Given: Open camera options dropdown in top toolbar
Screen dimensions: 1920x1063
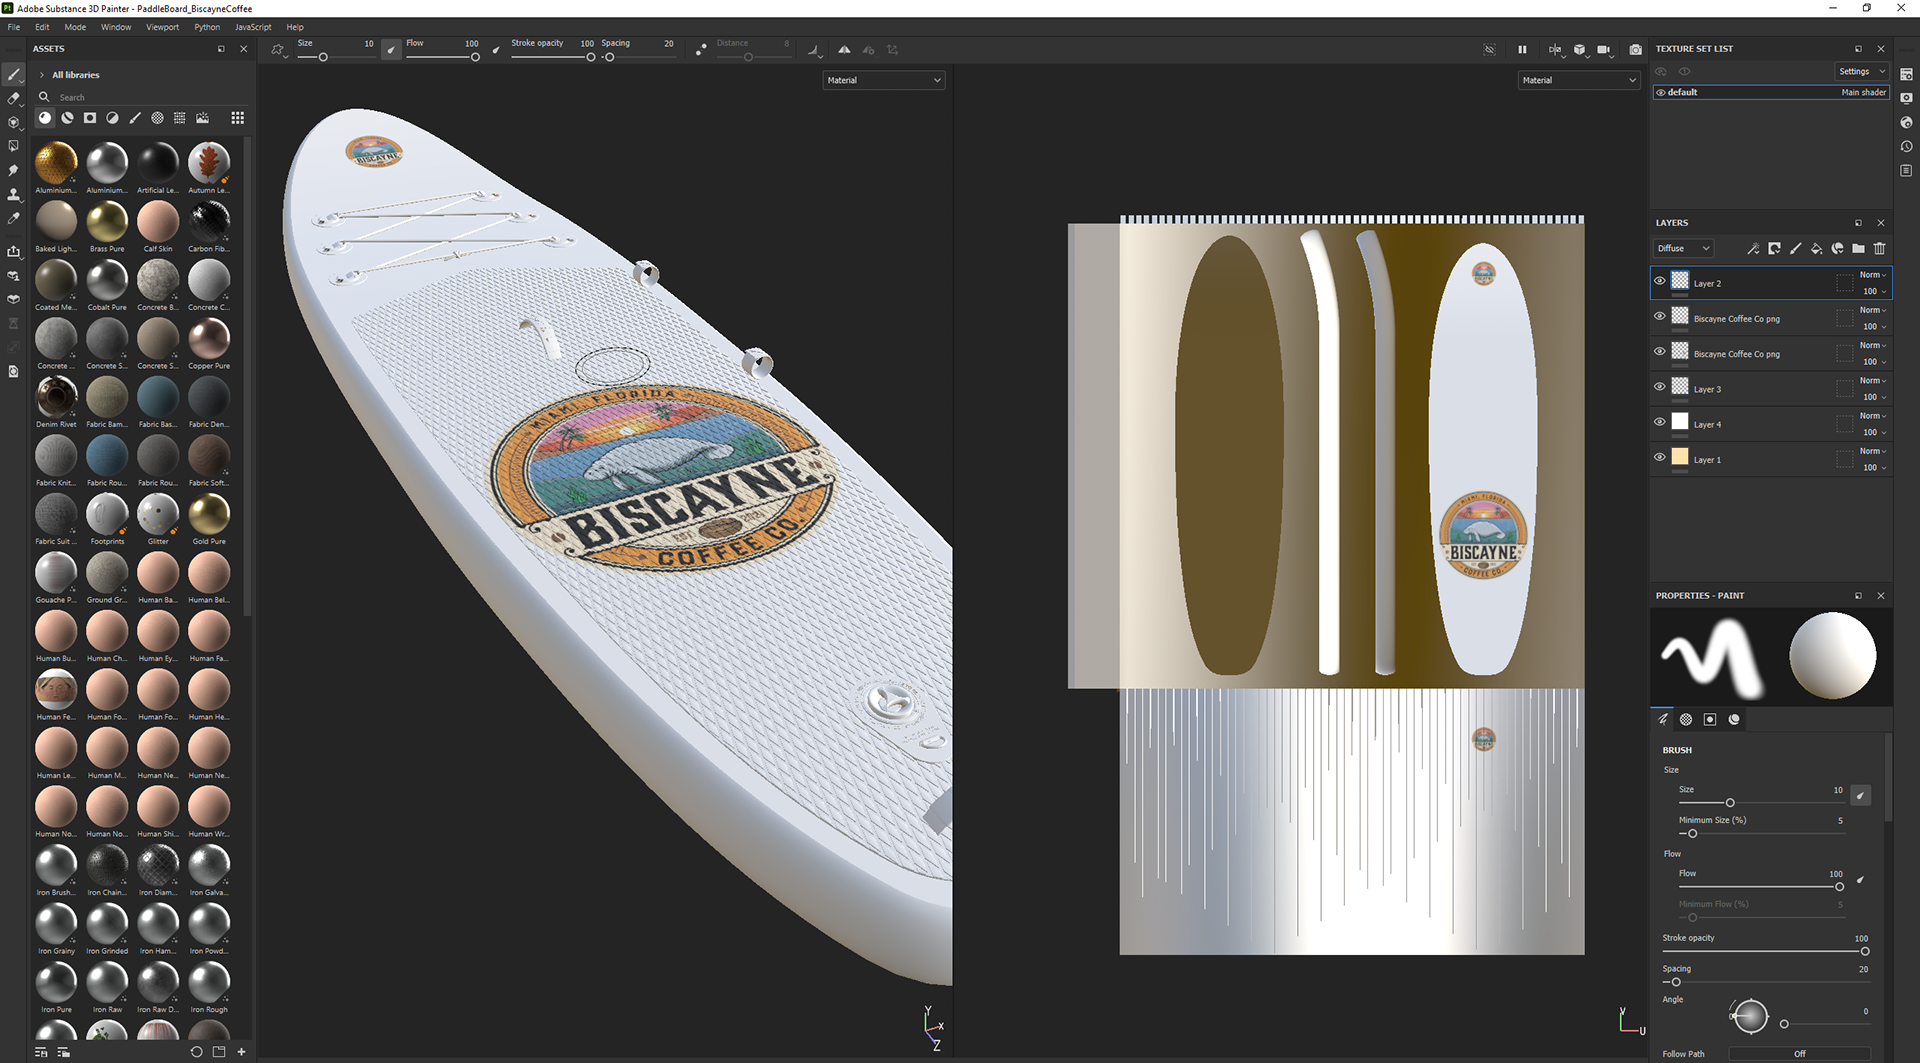Looking at the screenshot, I should pos(1605,50).
